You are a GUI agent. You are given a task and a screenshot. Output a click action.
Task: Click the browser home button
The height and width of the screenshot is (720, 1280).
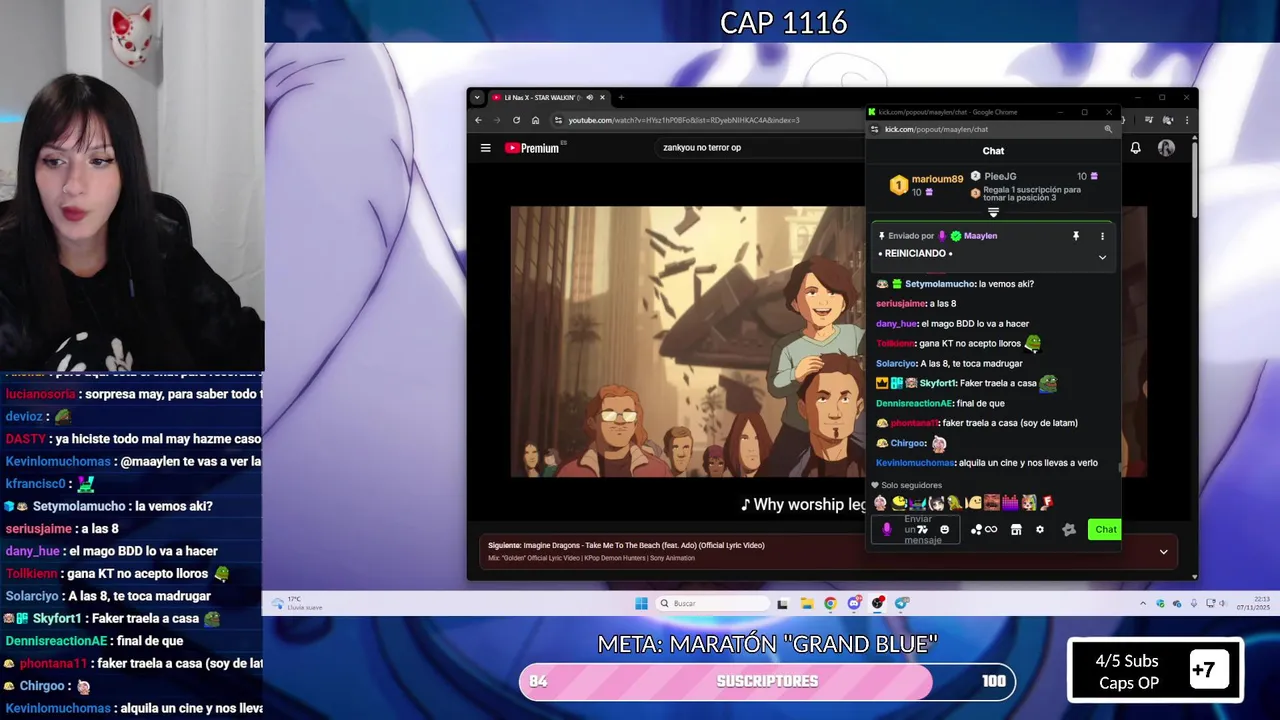pyautogui.click(x=535, y=120)
